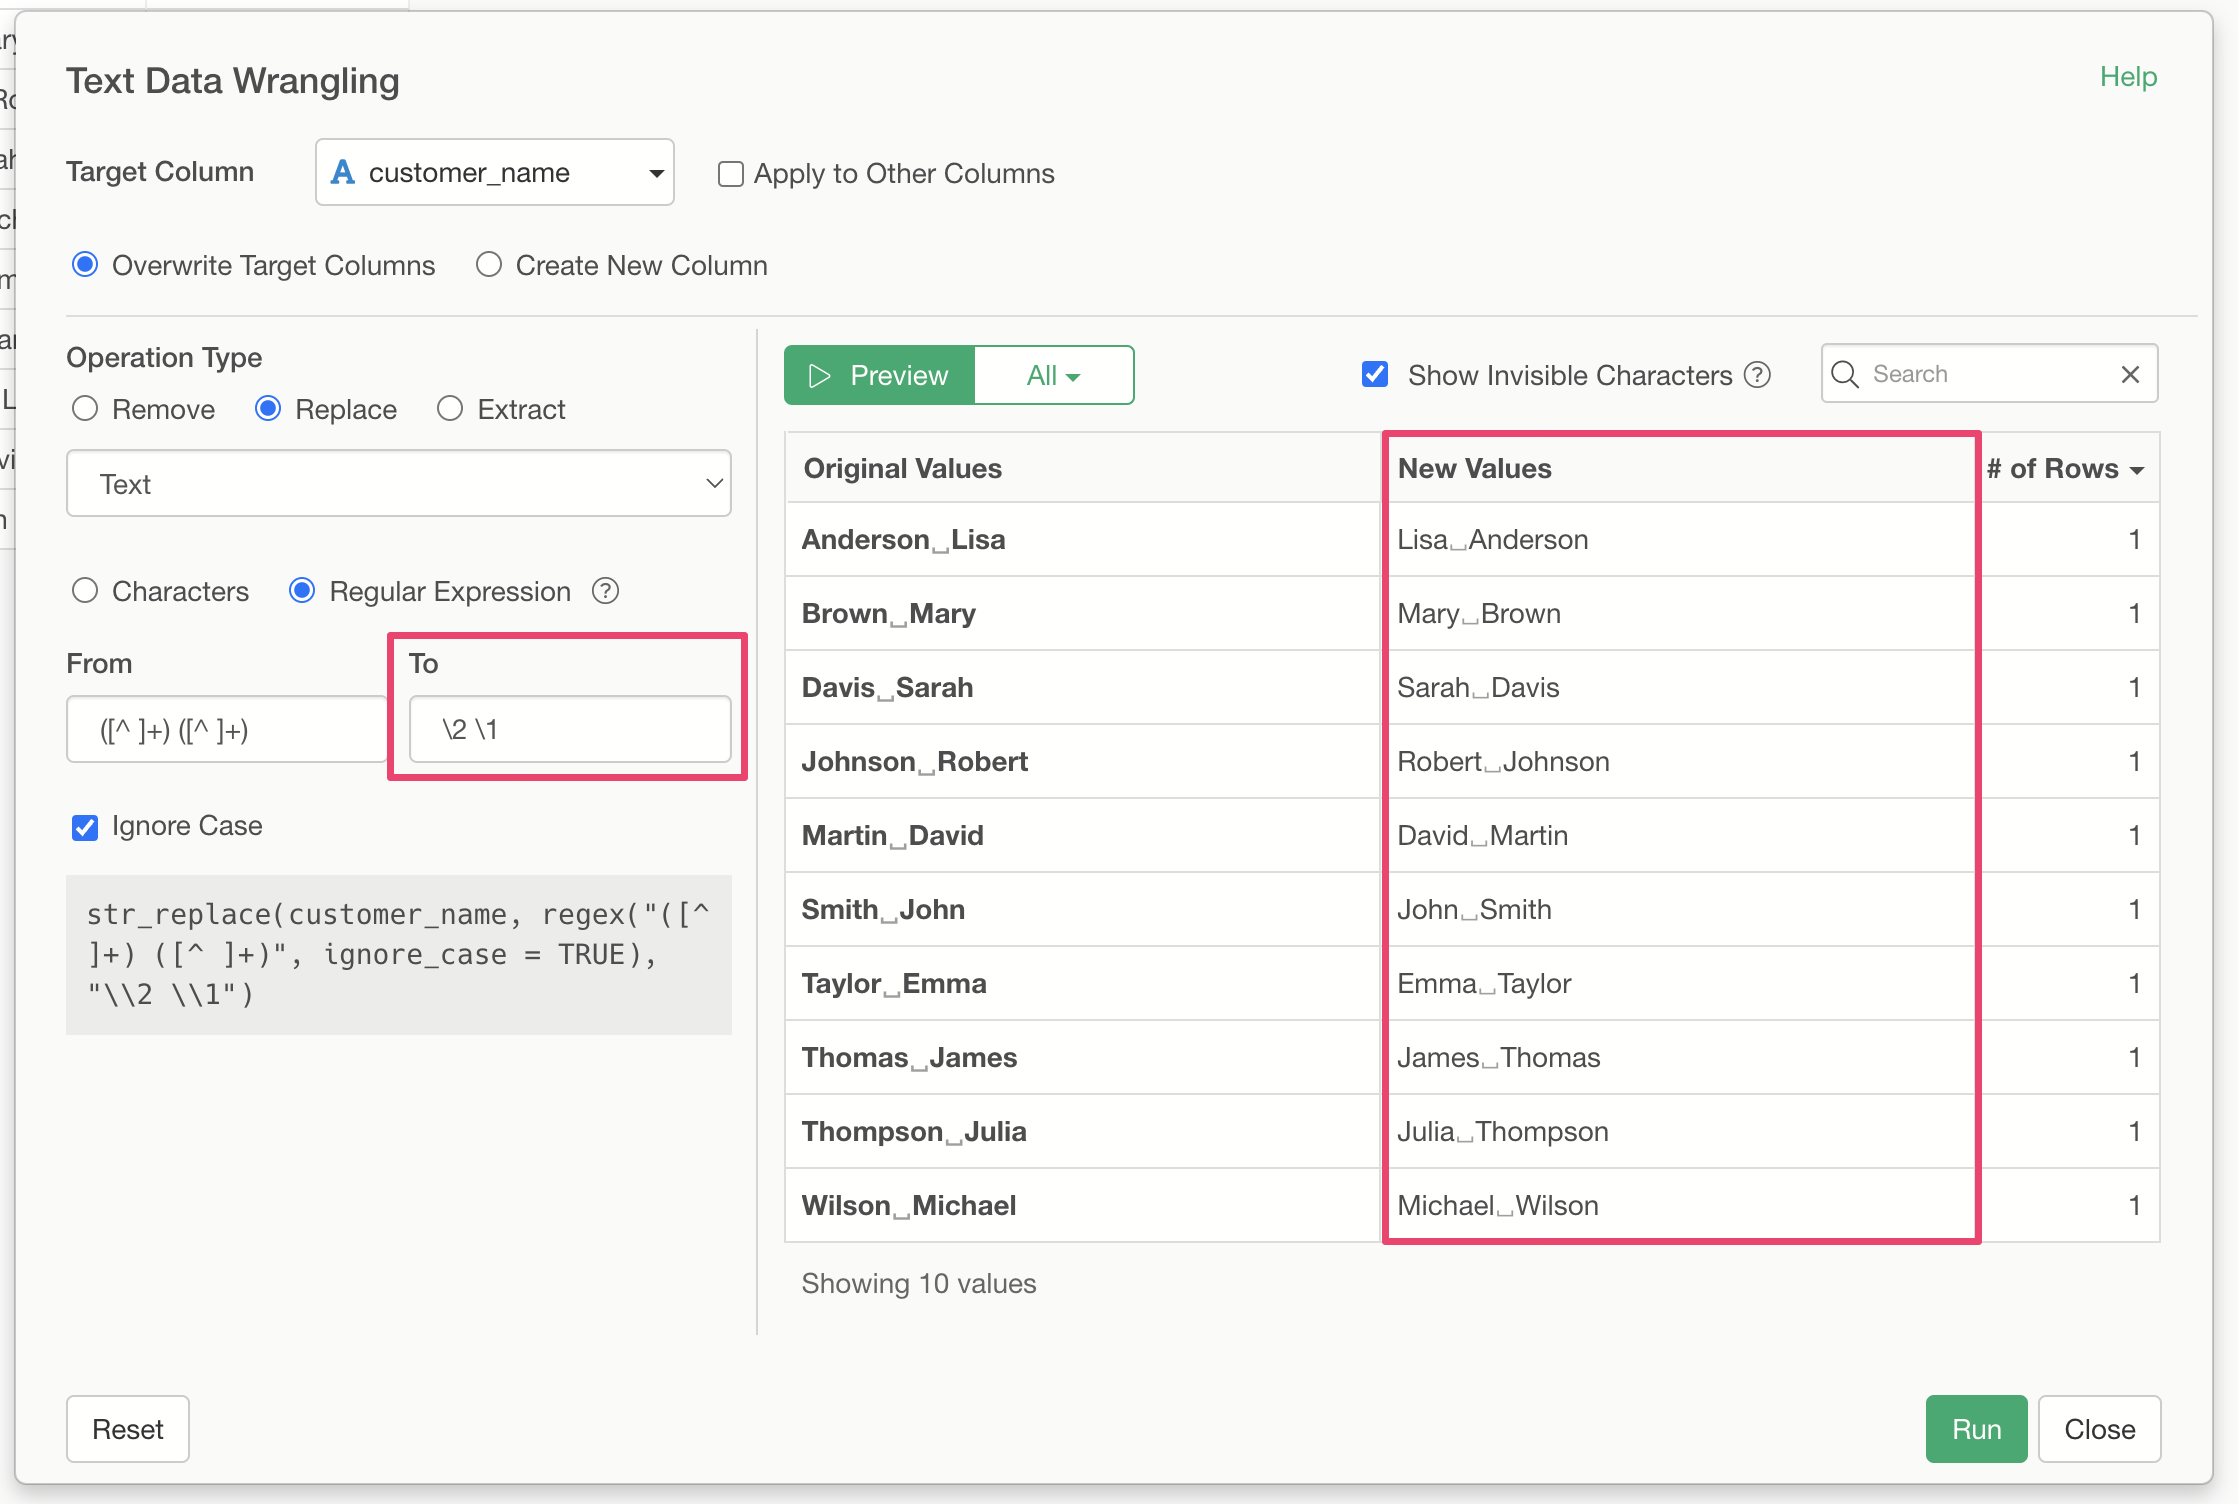Open the Help link
The image size is (2238, 1504).
pos(2128,77)
